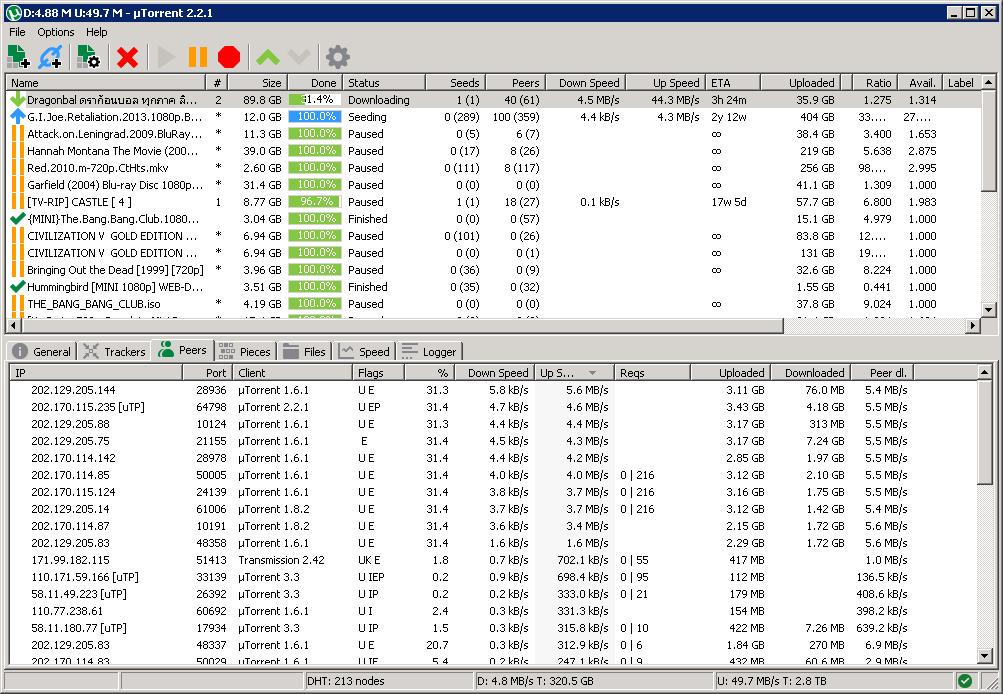
Task: Switch to the Pieces tab
Action: tap(245, 351)
